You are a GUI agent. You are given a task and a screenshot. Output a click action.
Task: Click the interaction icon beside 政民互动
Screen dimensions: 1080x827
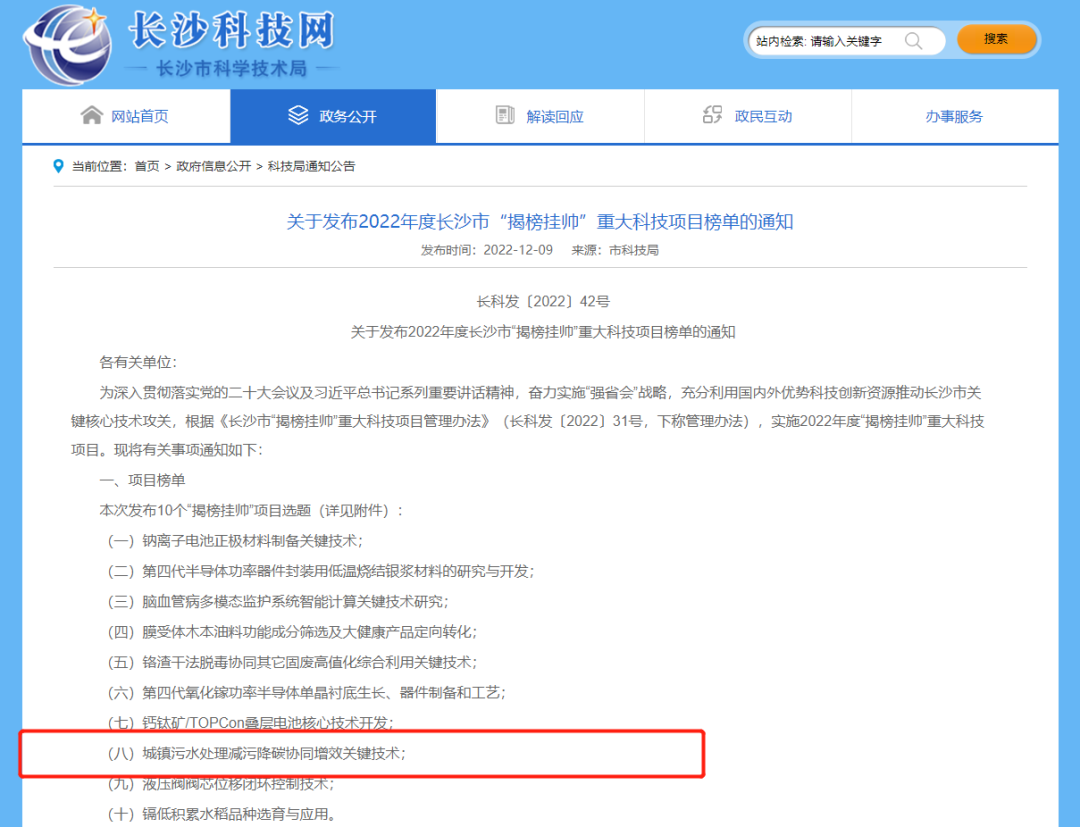pos(712,116)
